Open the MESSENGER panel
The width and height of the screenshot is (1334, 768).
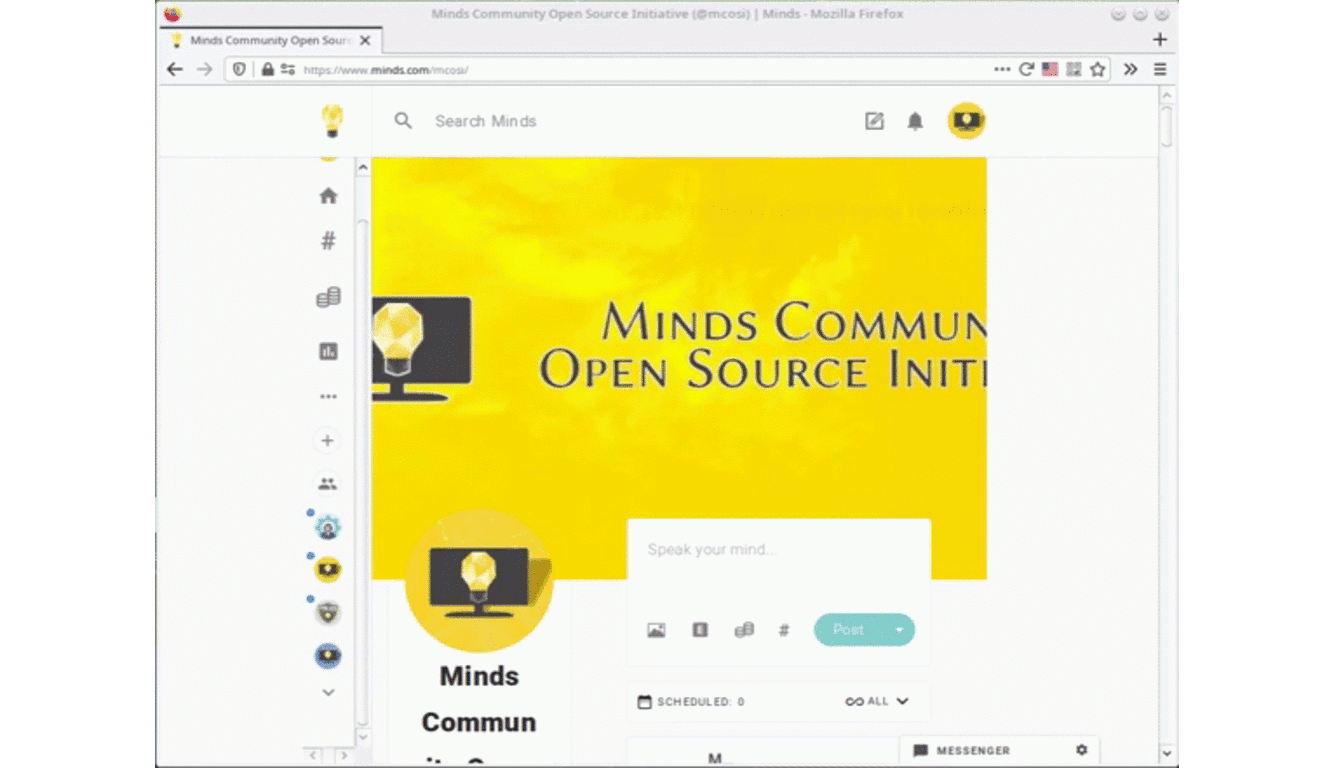[961, 750]
